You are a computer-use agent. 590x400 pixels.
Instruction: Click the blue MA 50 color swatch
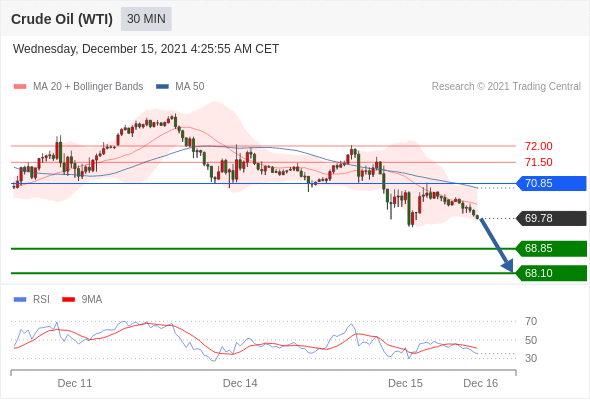coord(162,87)
